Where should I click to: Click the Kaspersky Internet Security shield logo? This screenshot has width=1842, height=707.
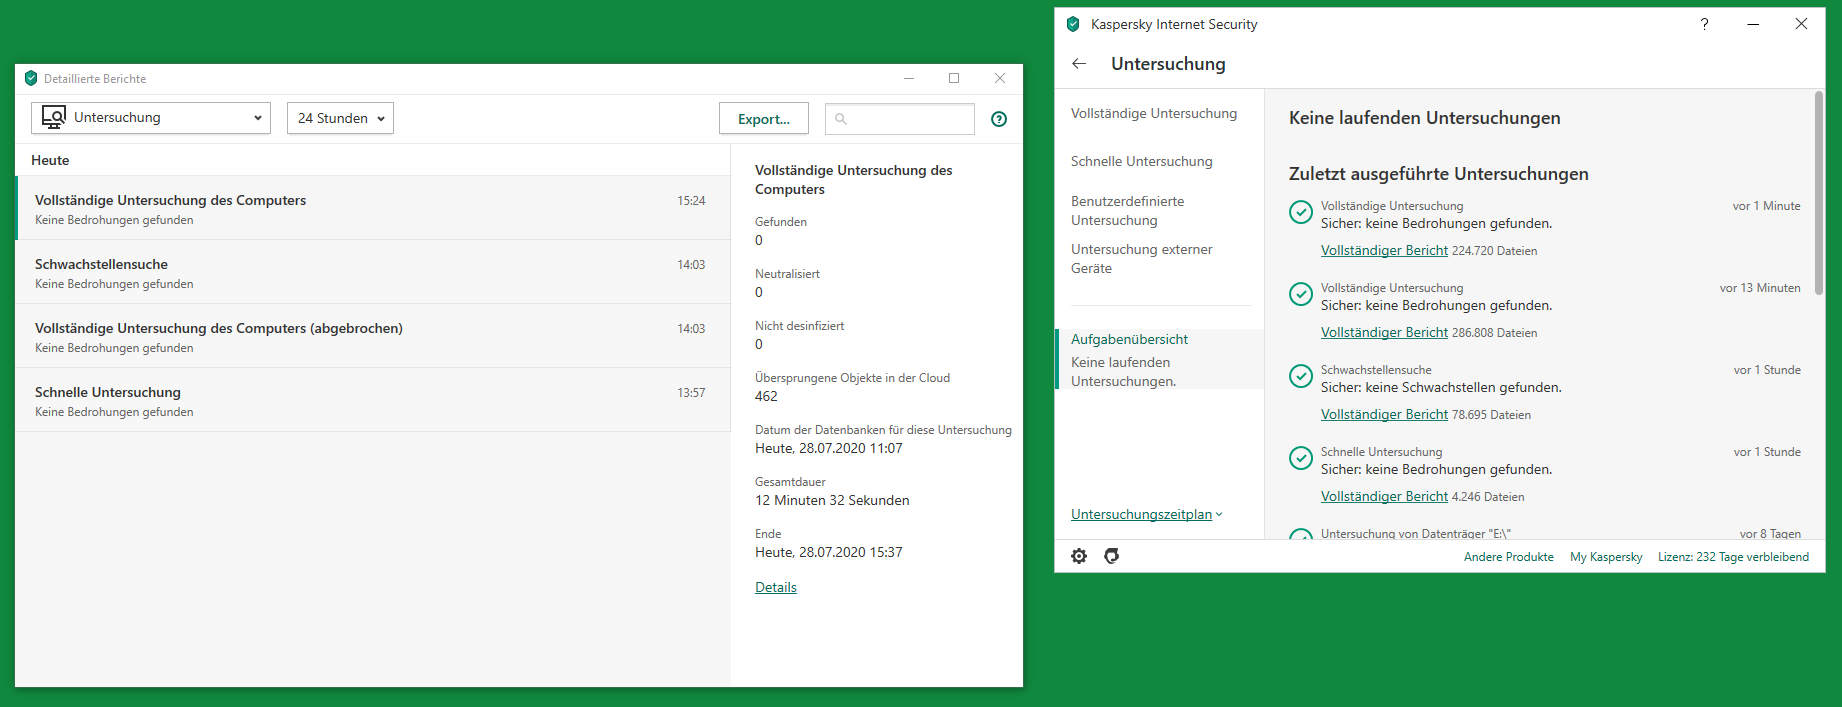coord(1073,24)
